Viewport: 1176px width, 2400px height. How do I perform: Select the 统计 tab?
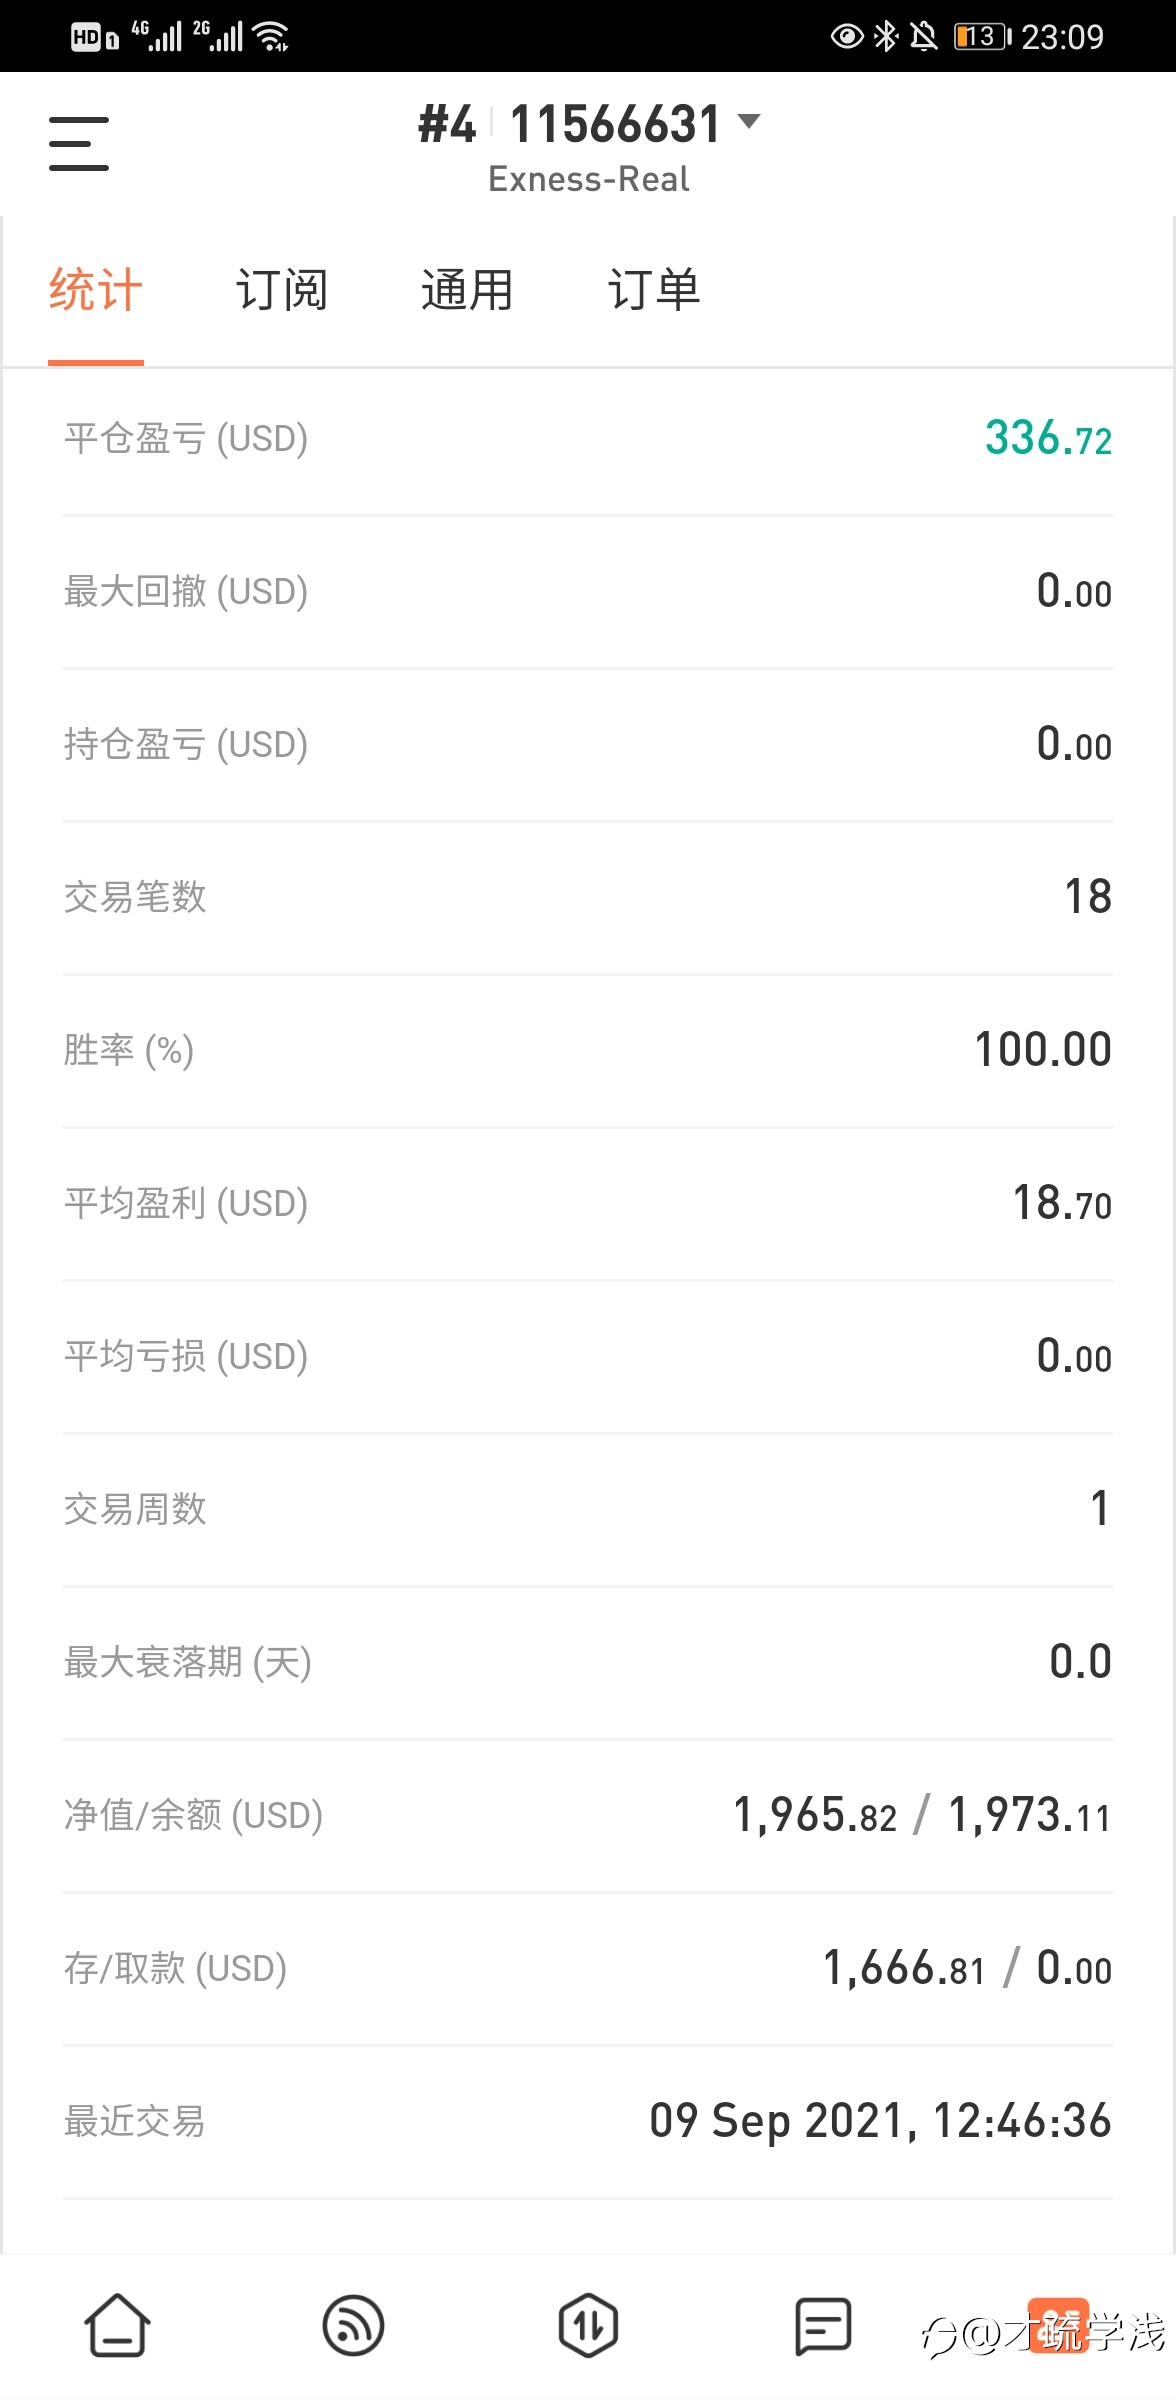tap(96, 290)
